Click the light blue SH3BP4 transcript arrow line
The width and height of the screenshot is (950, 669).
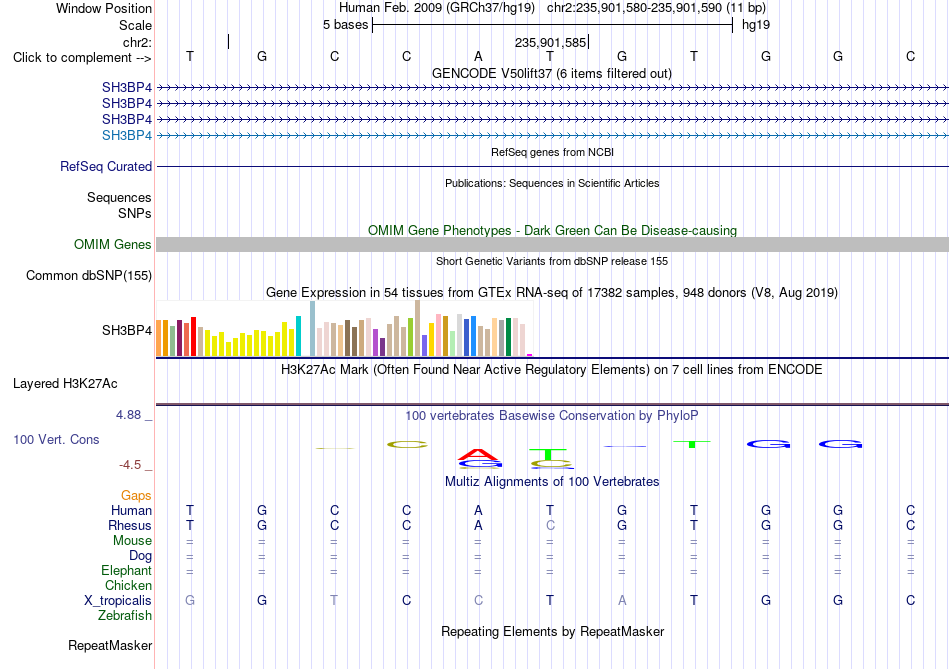552,136
